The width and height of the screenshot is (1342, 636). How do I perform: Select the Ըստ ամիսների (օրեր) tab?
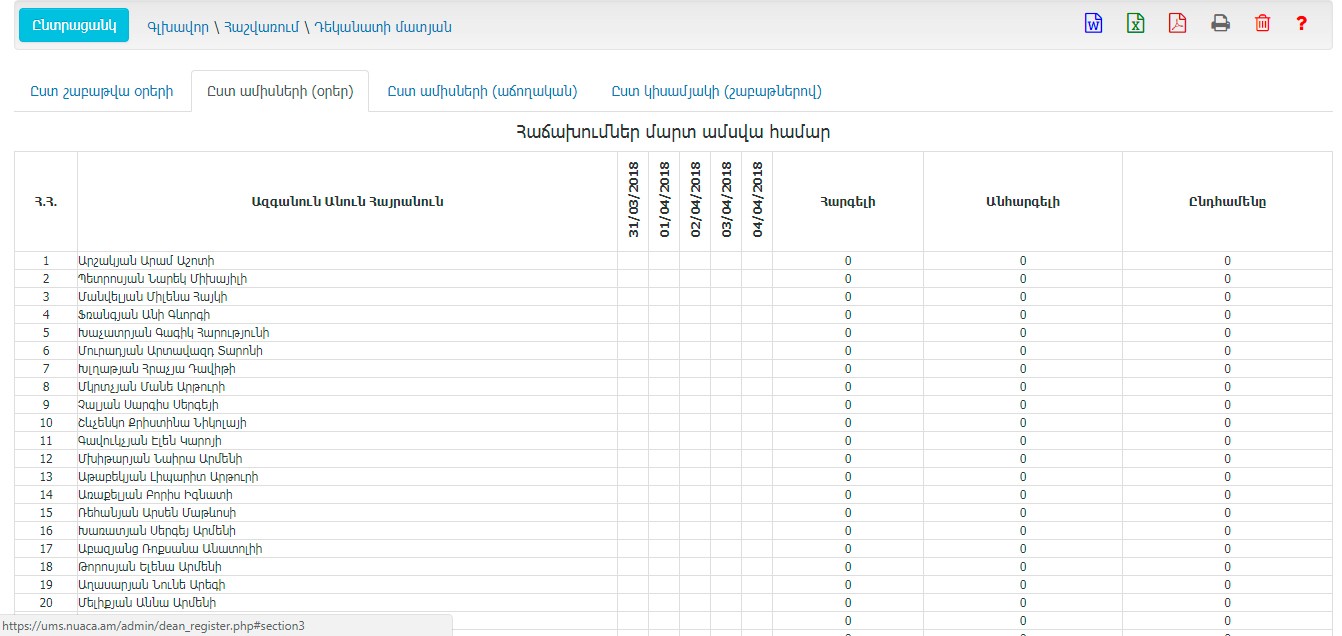click(x=280, y=91)
